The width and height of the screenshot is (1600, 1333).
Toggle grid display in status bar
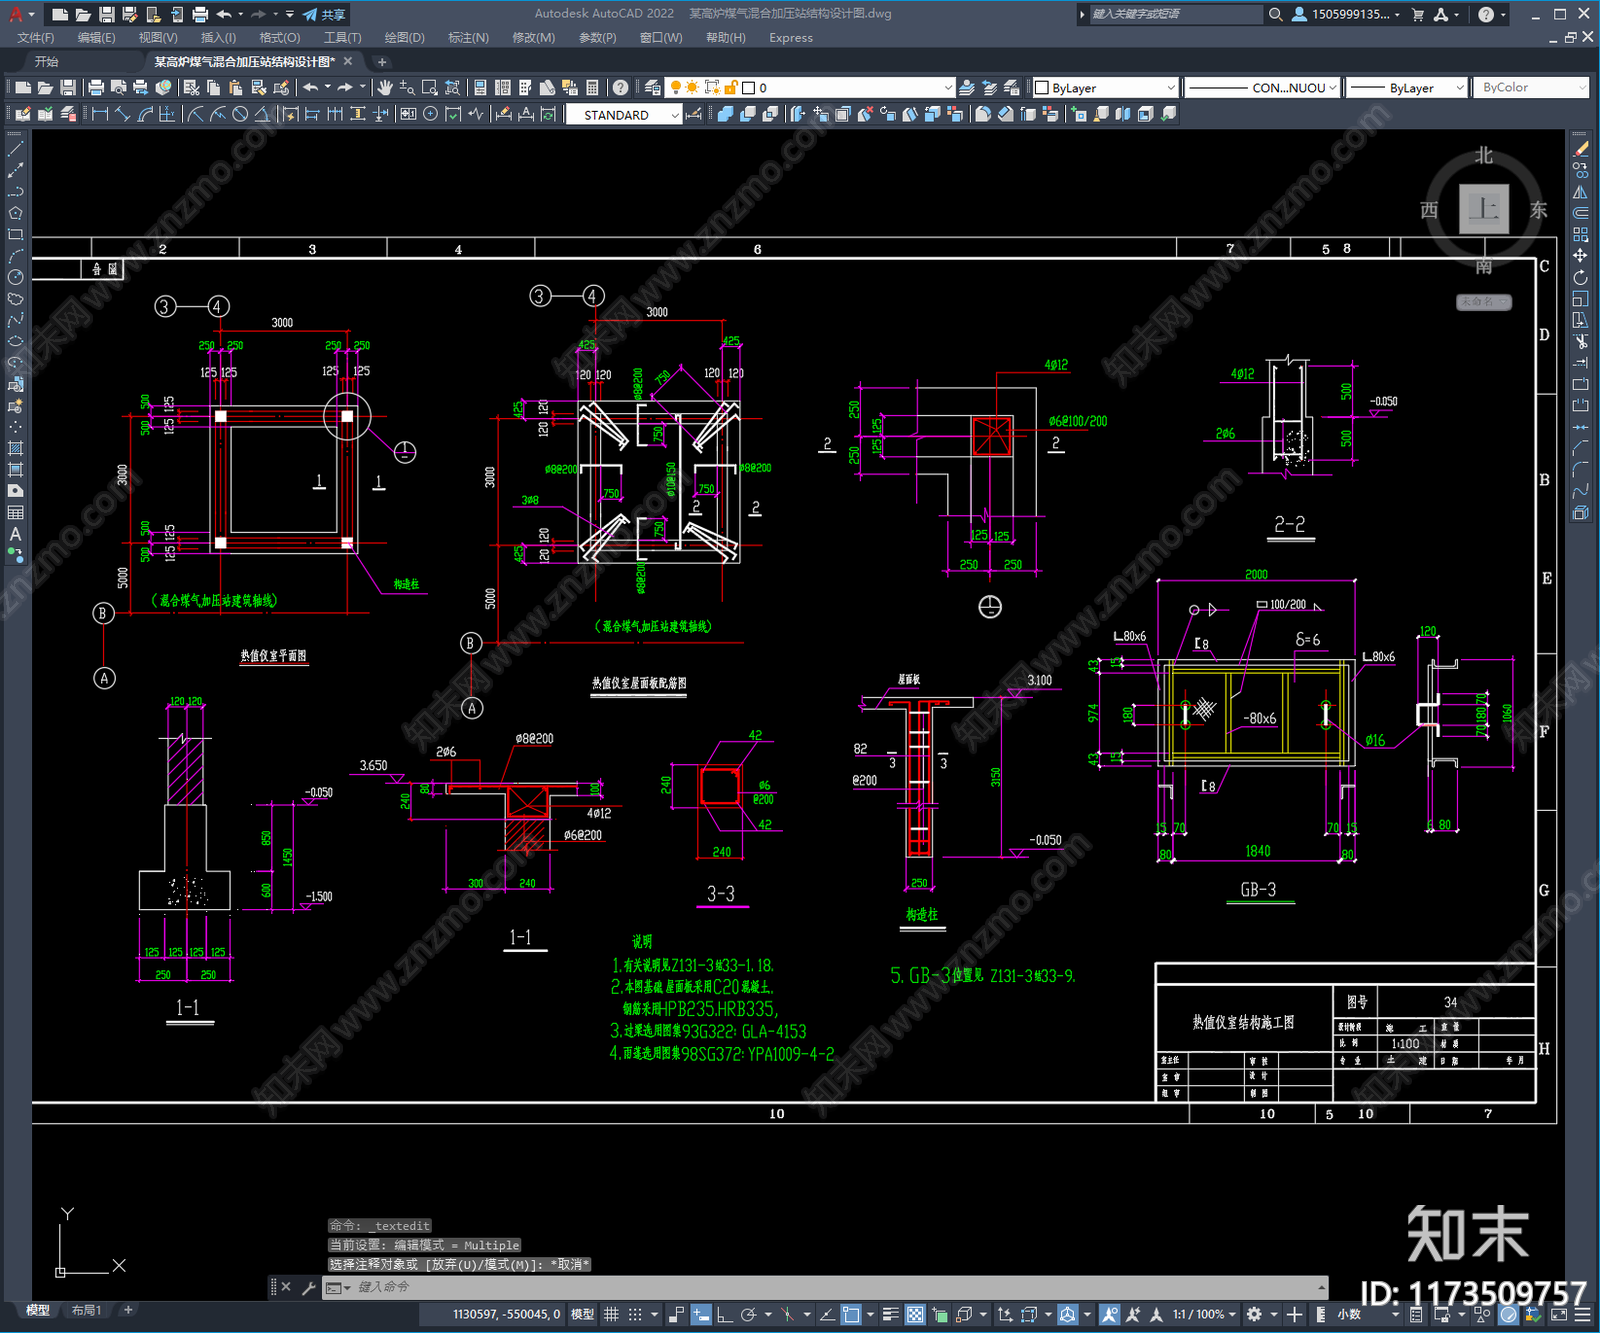pyautogui.click(x=612, y=1314)
